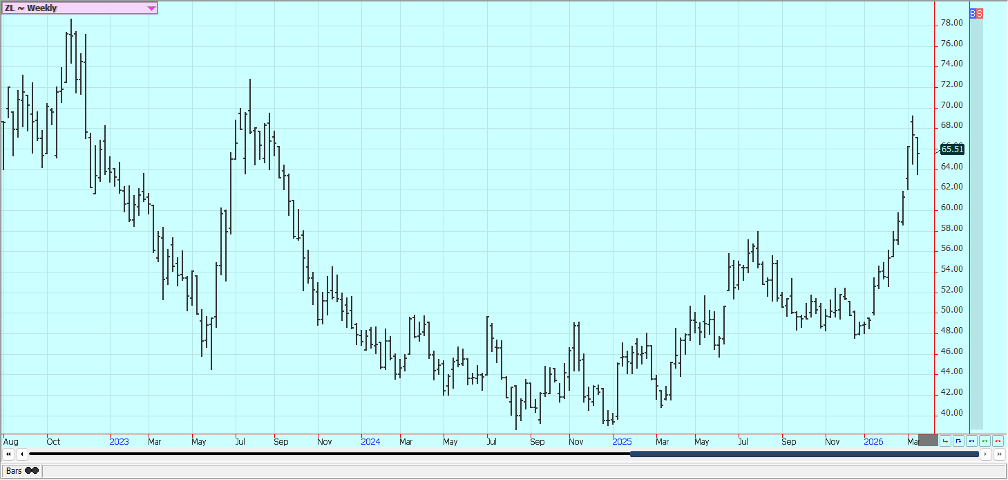Toggle the rightmost red spacing icon
The width and height of the screenshot is (1008, 480).
pos(997,440)
